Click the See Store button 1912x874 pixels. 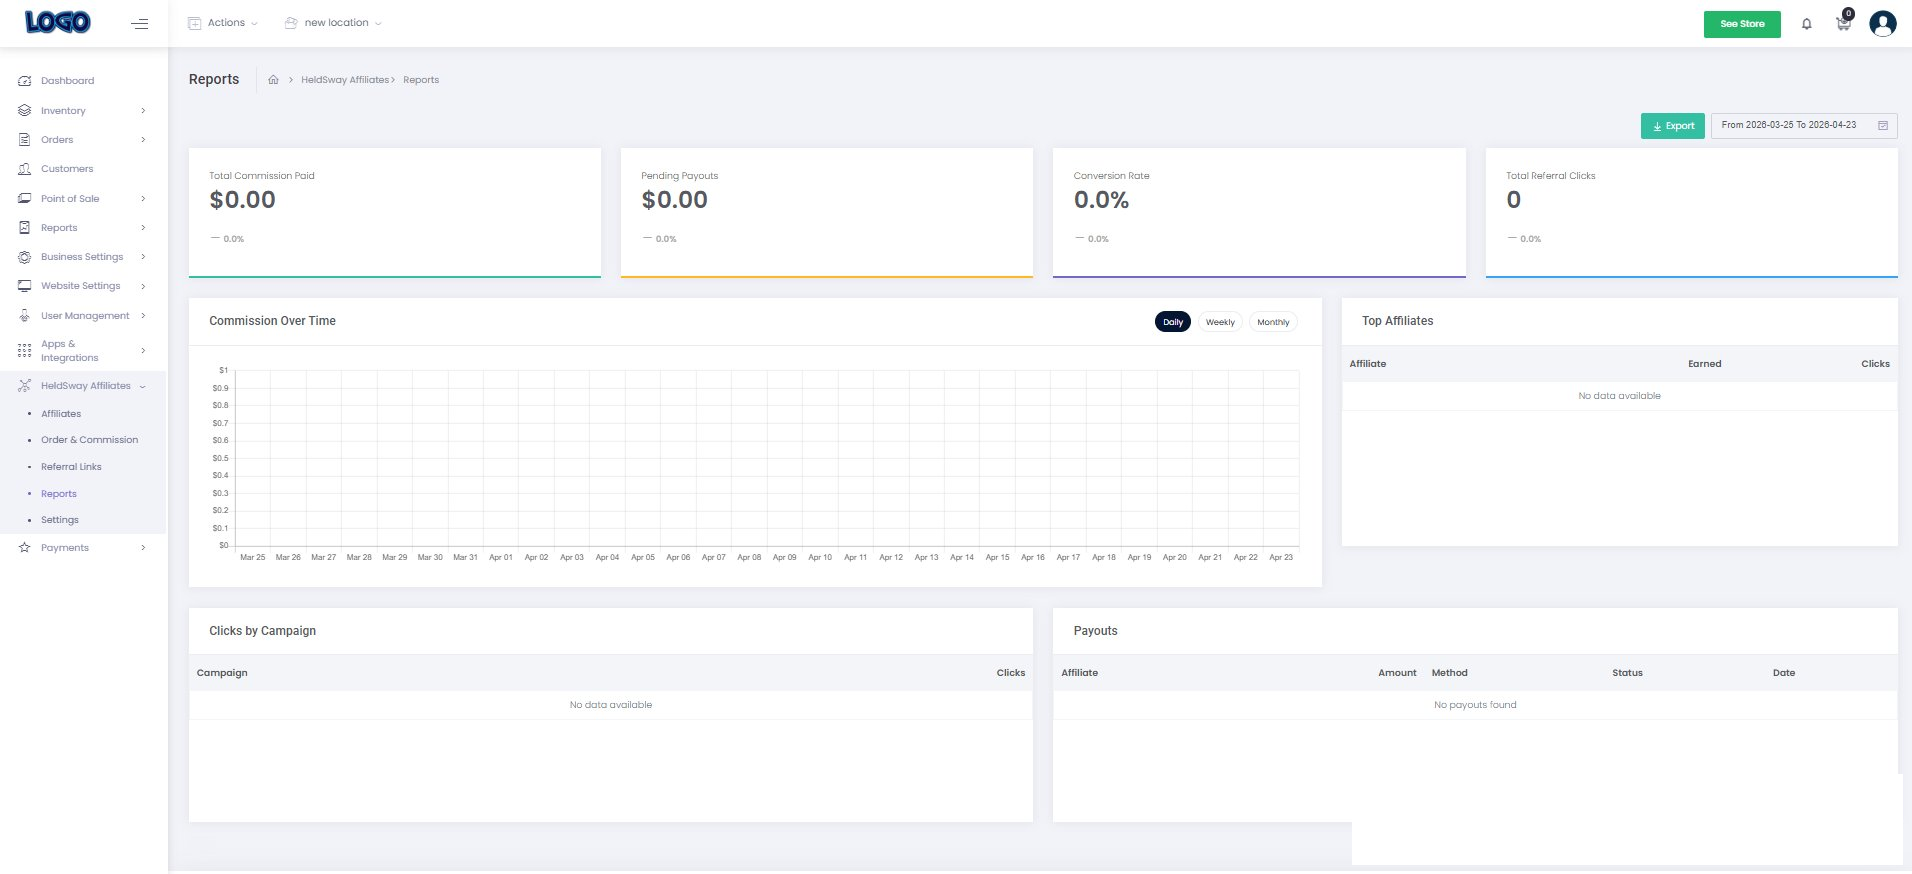coord(1742,24)
